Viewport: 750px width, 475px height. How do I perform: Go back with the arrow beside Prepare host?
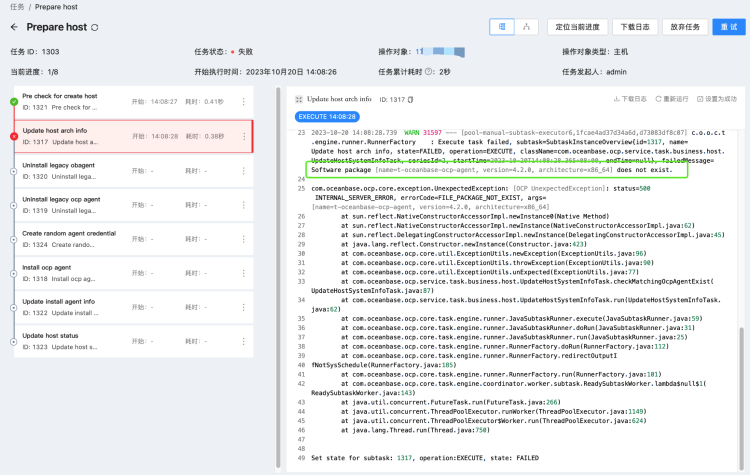(x=14, y=27)
